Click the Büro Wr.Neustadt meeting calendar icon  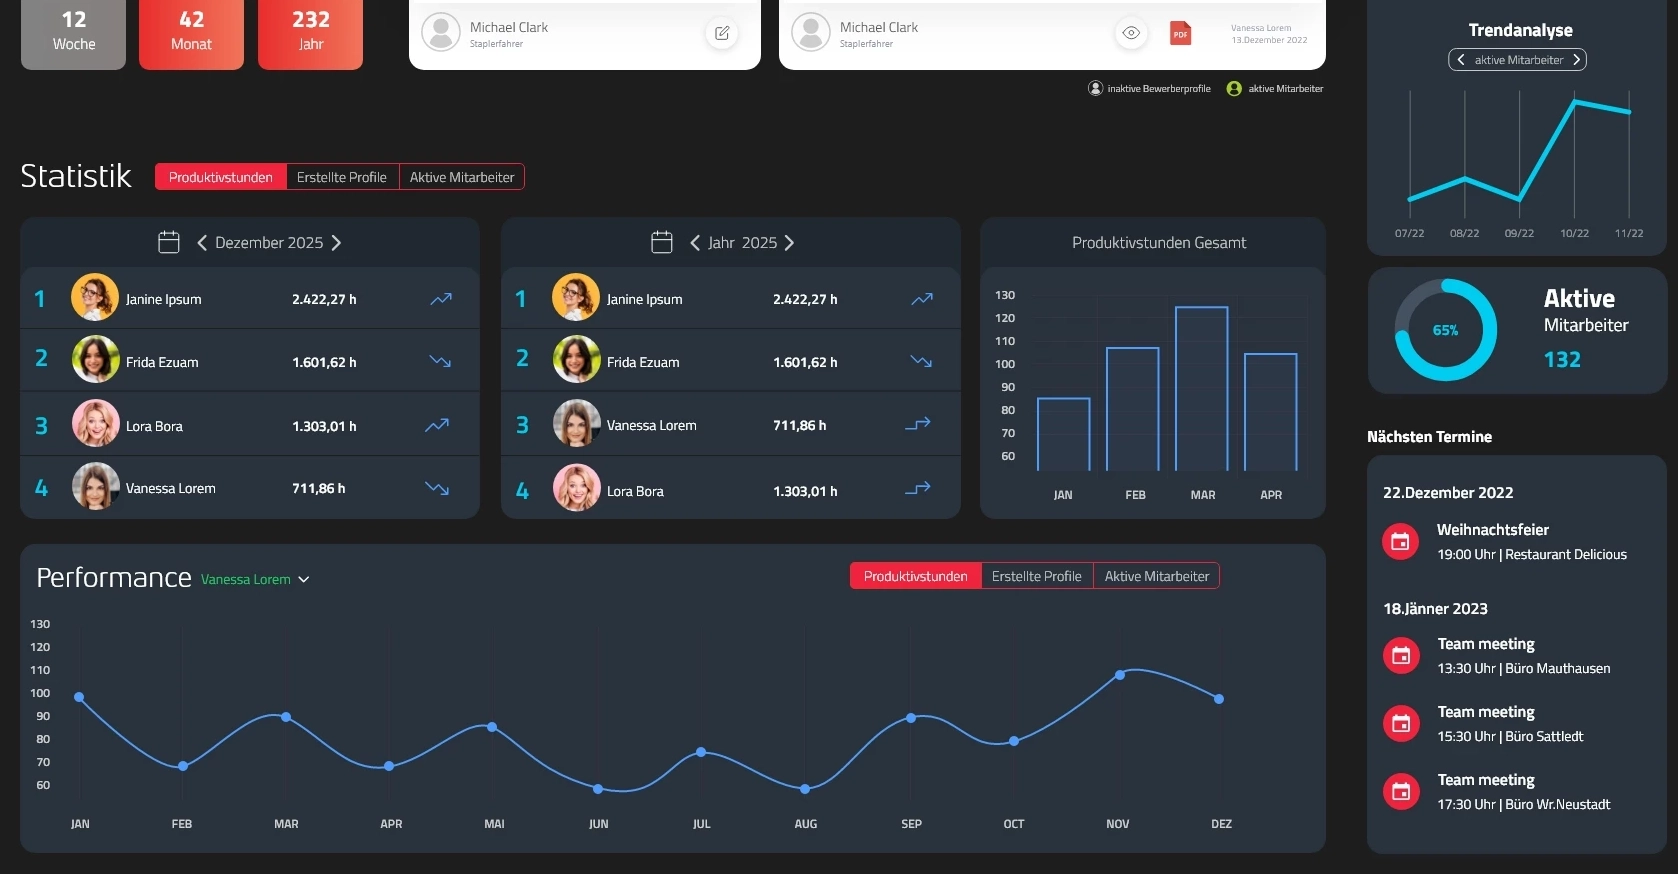point(1400,791)
